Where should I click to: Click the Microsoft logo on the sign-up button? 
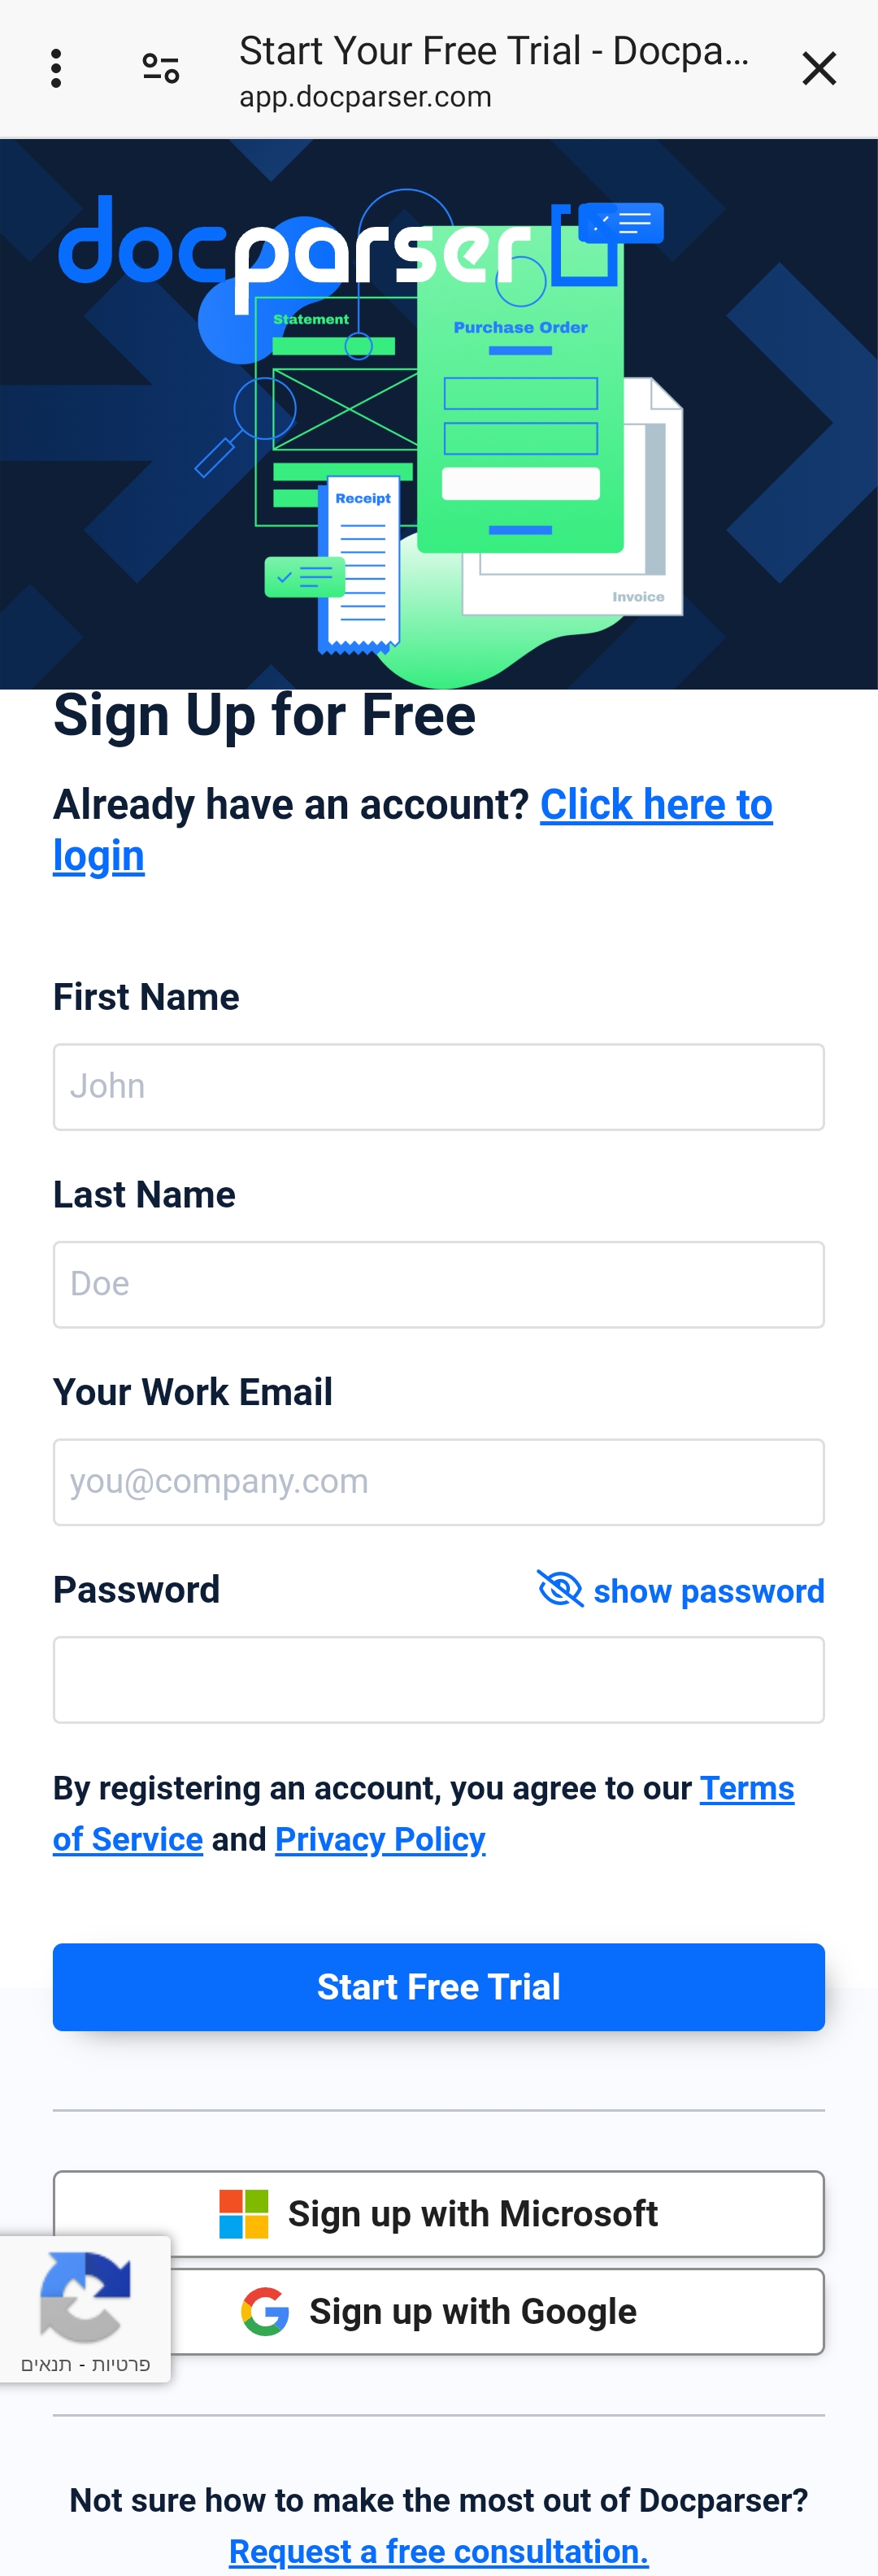pyautogui.click(x=242, y=2213)
